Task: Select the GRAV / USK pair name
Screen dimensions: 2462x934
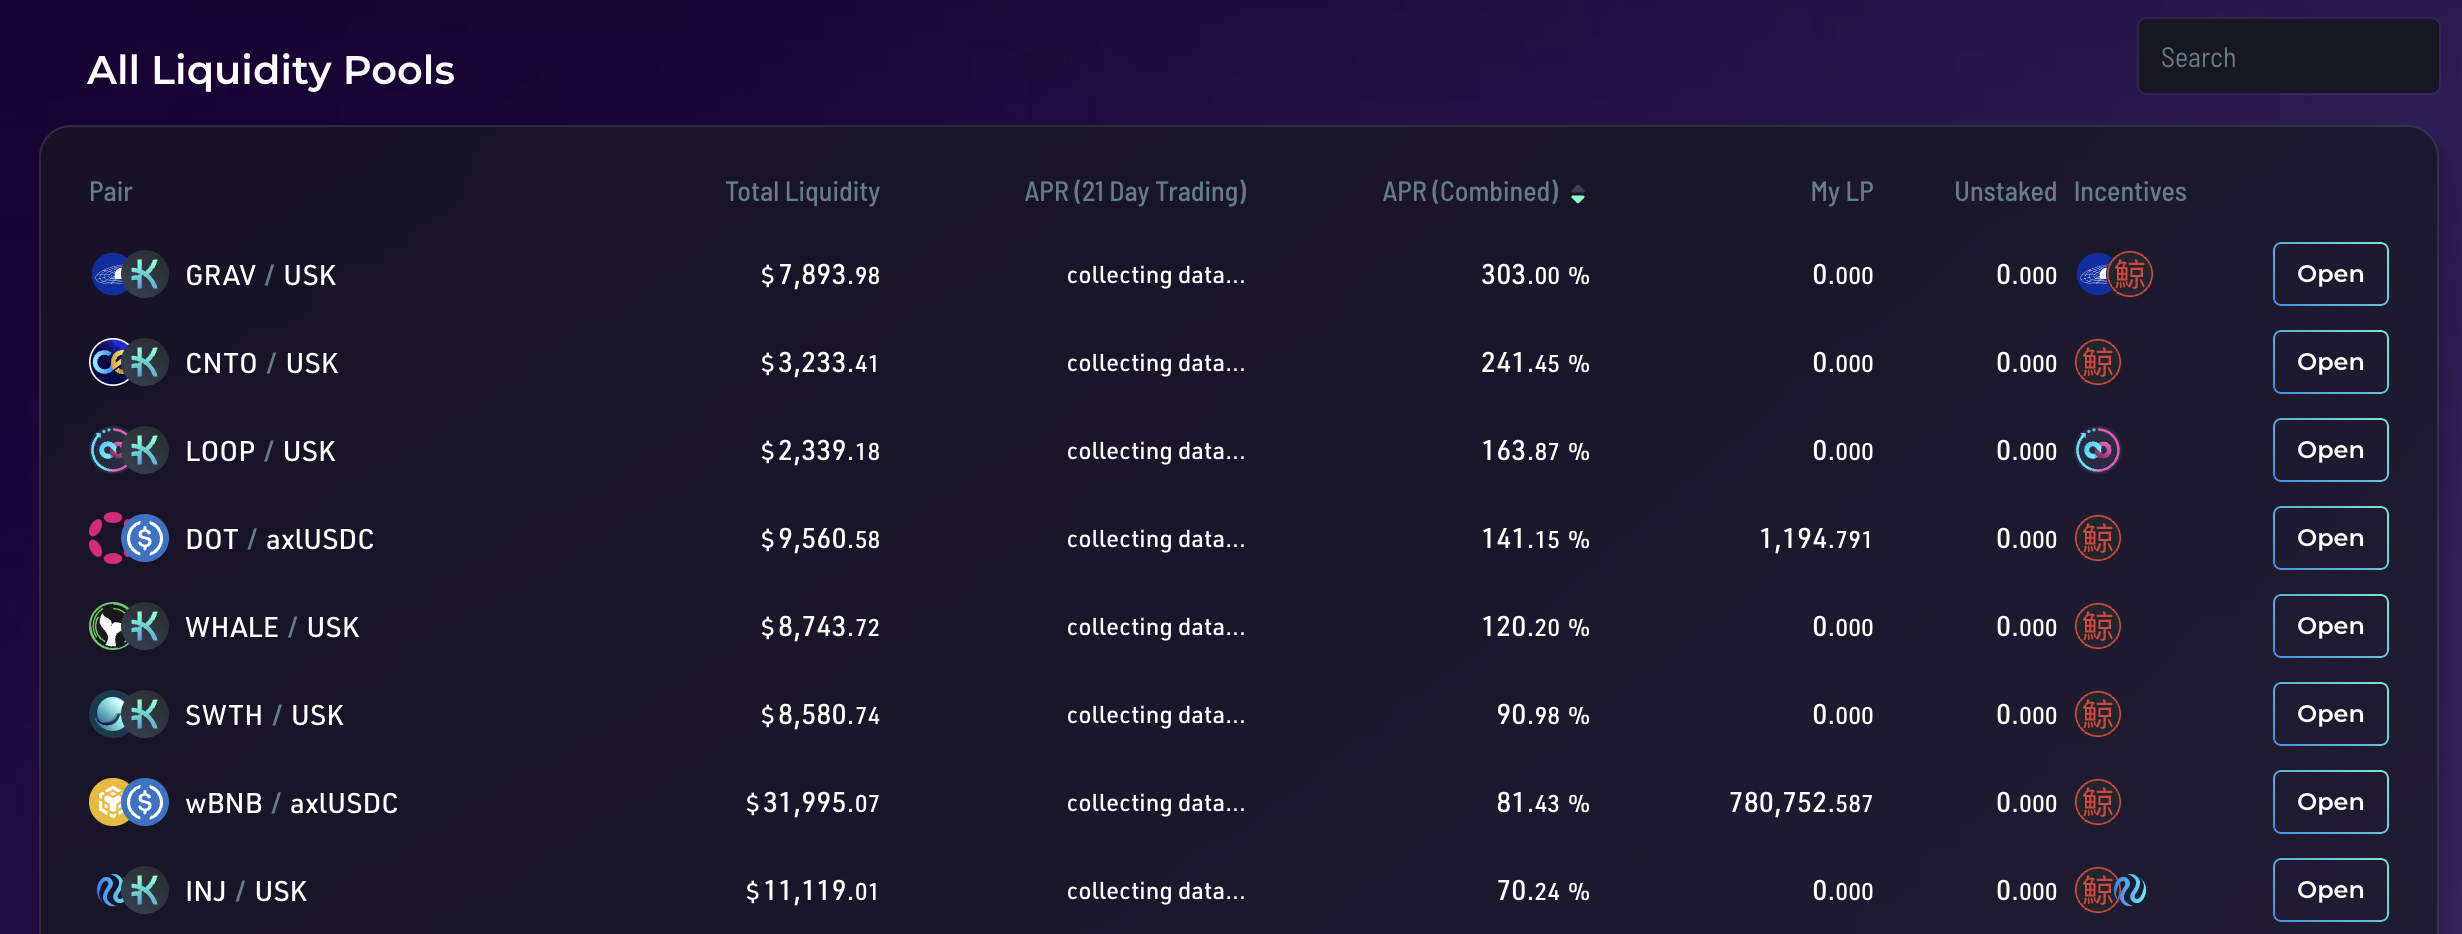Action: 261,275
